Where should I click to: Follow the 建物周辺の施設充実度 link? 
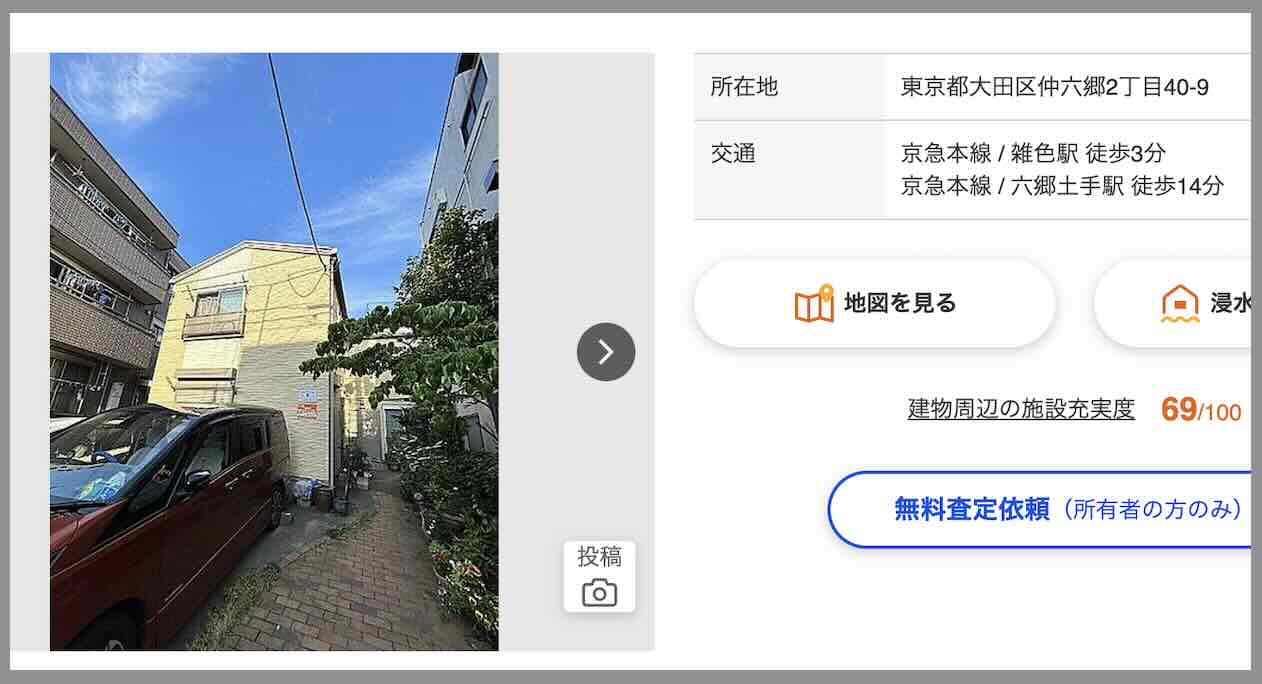point(1021,409)
